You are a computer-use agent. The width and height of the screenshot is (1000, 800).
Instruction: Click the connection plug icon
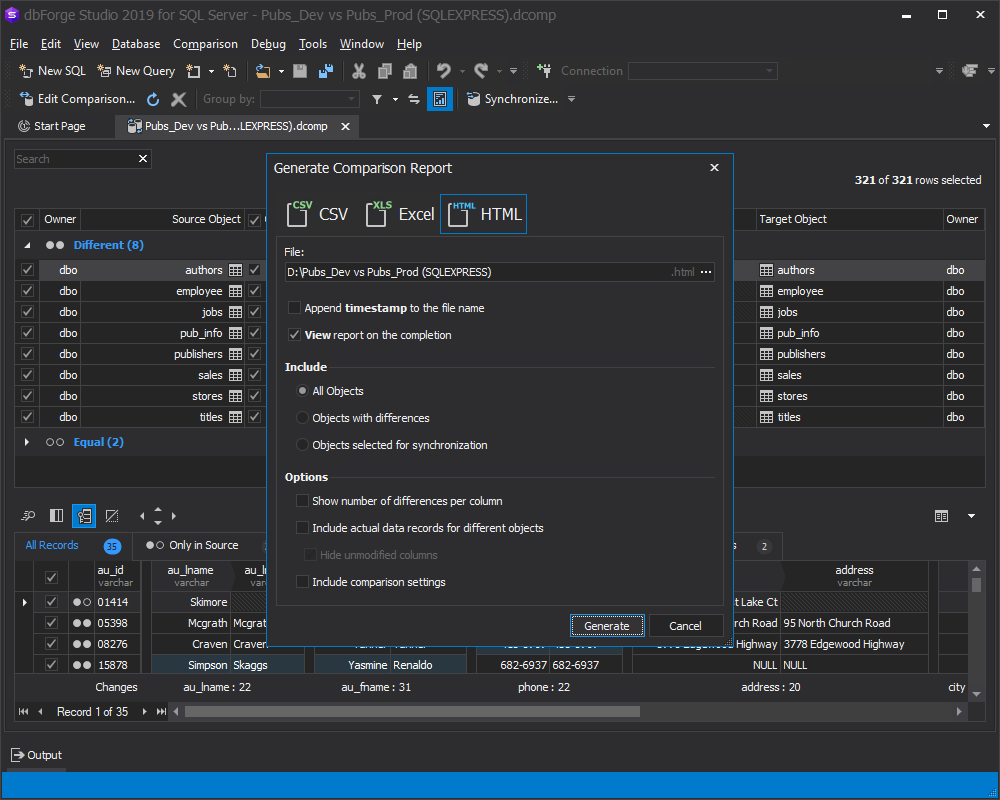coord(544,71)
